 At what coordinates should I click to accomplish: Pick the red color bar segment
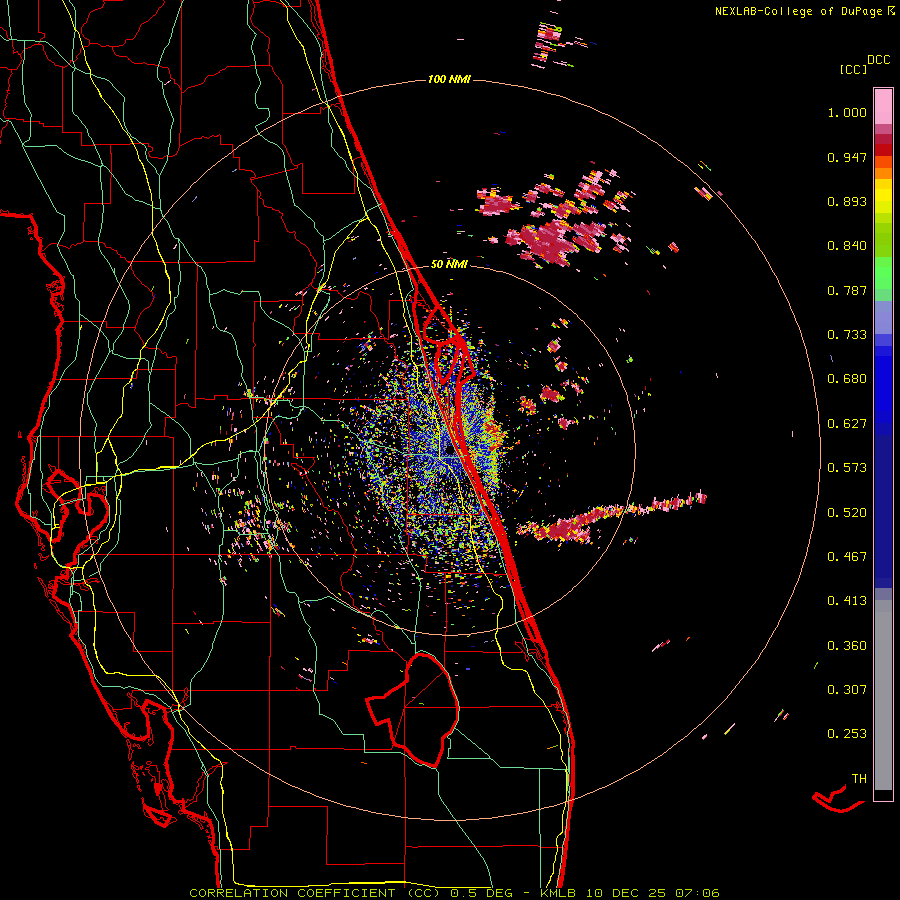tap(883, 150)
